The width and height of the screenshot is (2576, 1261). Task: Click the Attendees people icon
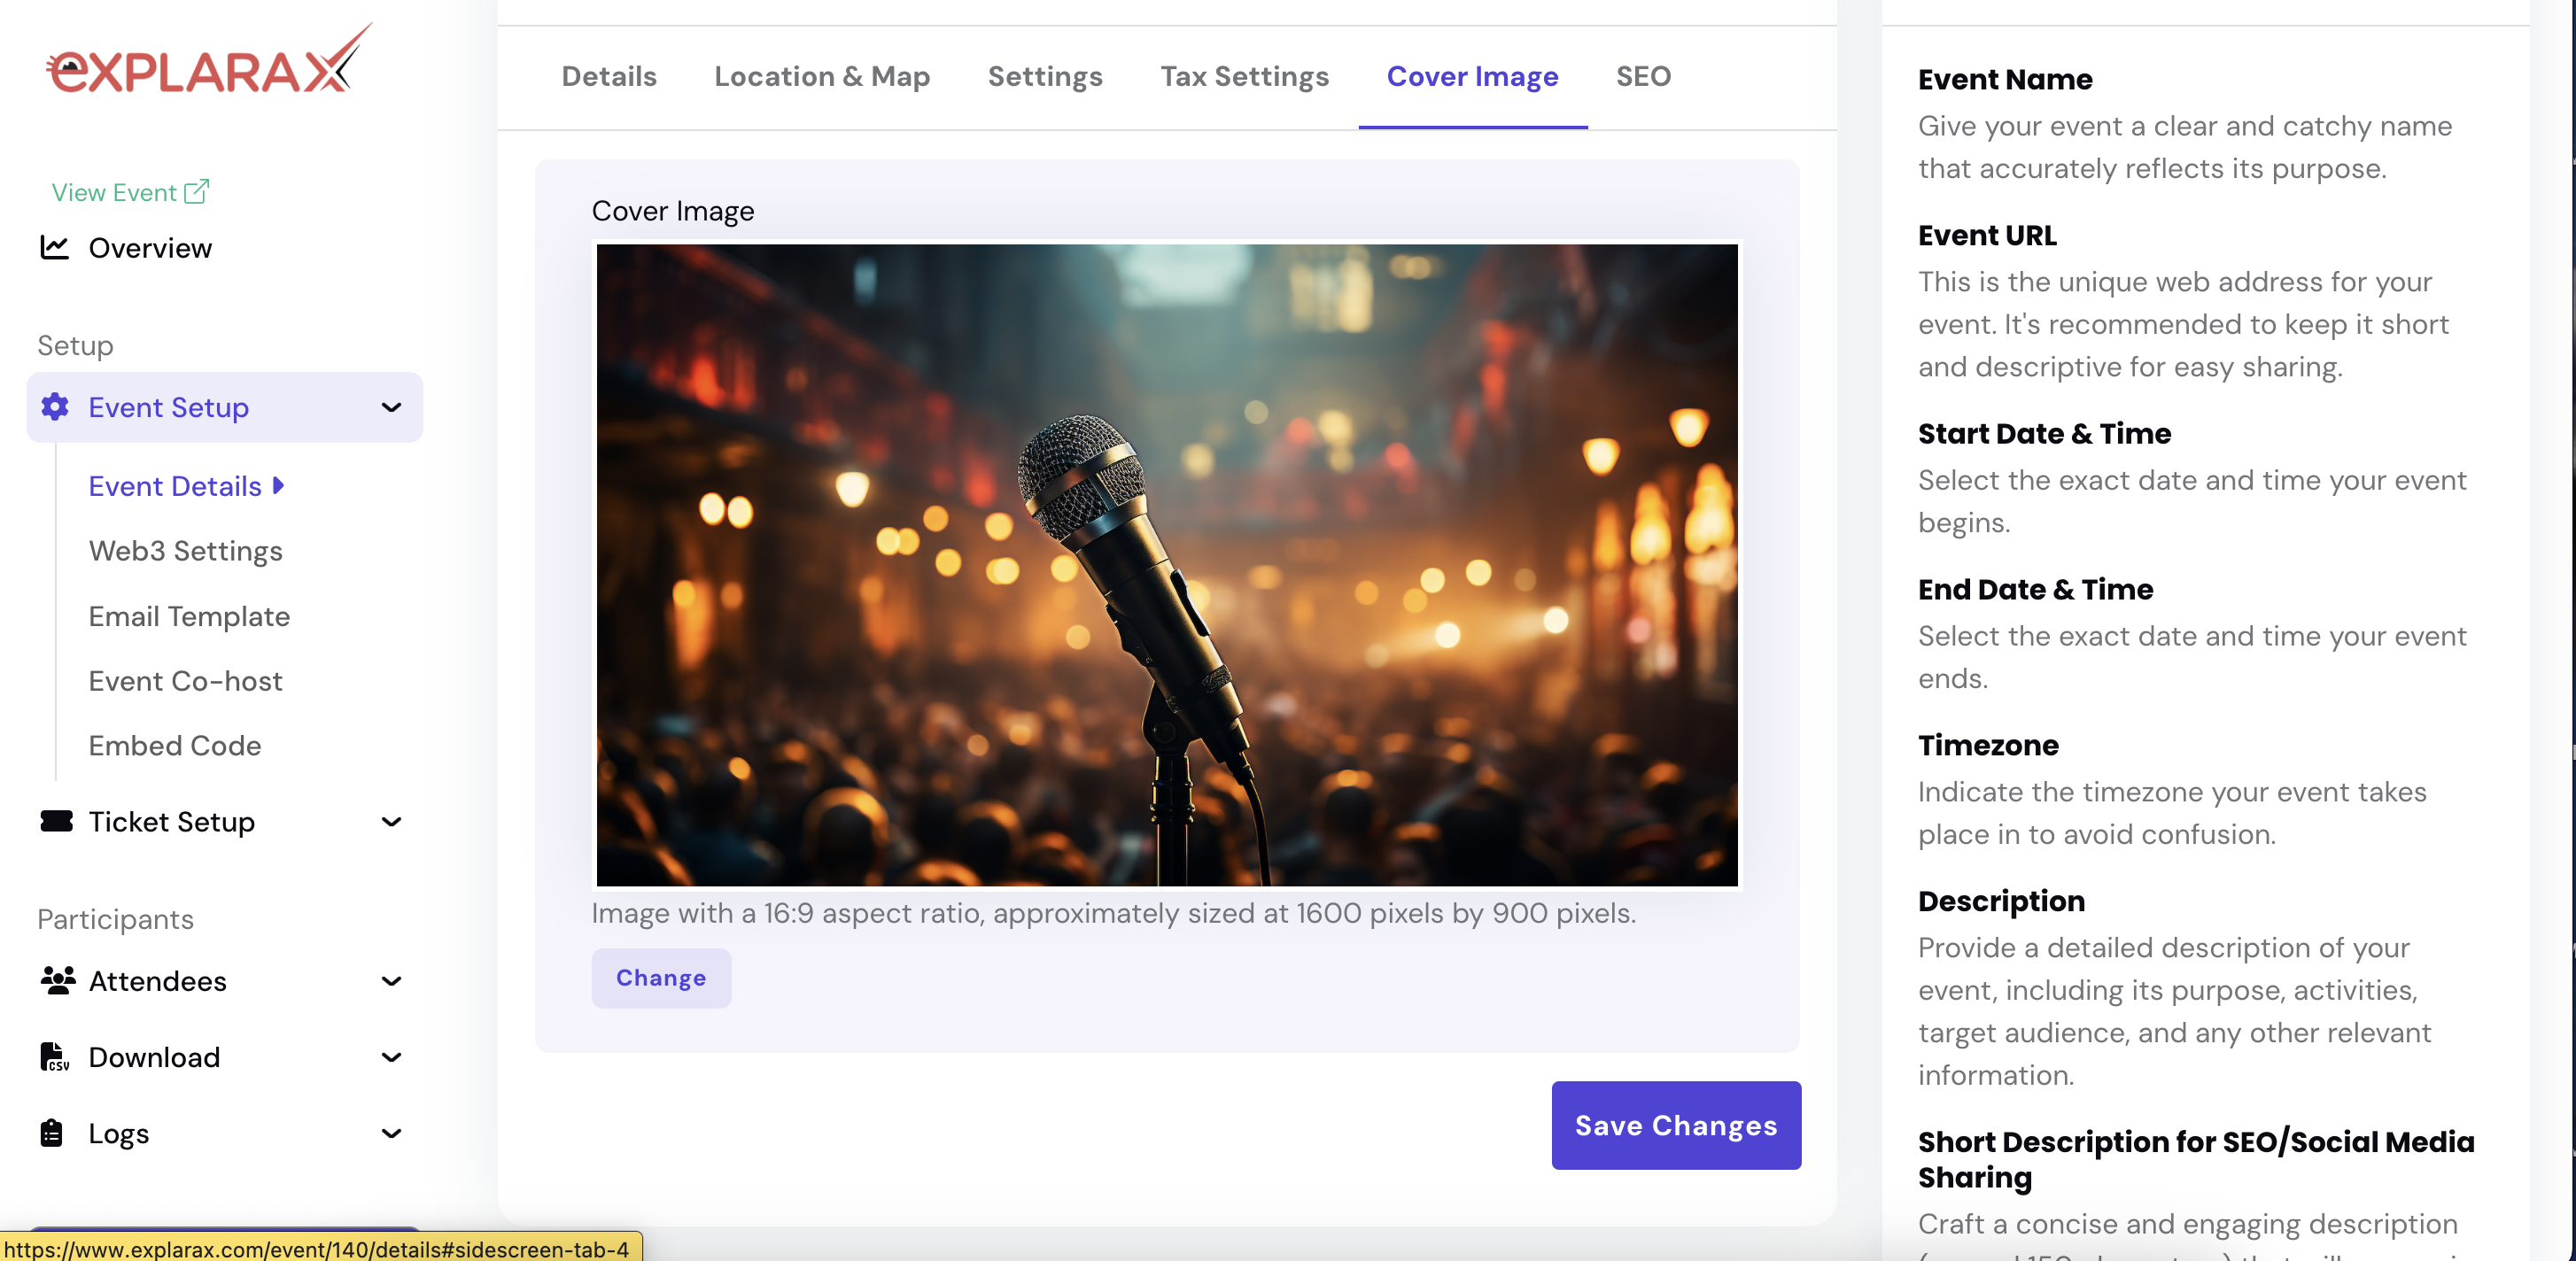tap(58, 980)
